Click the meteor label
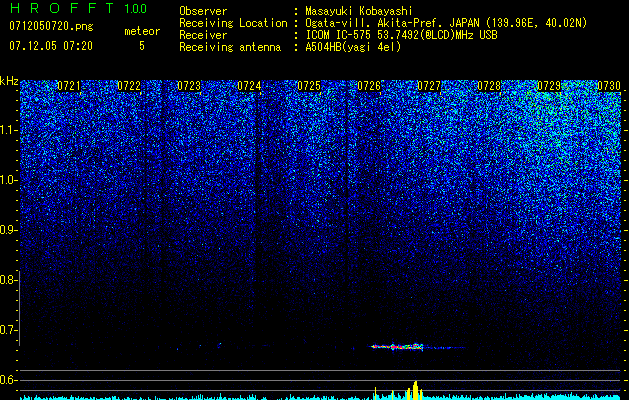This screenshot has height=400, width=629. (x=142, y=31)
